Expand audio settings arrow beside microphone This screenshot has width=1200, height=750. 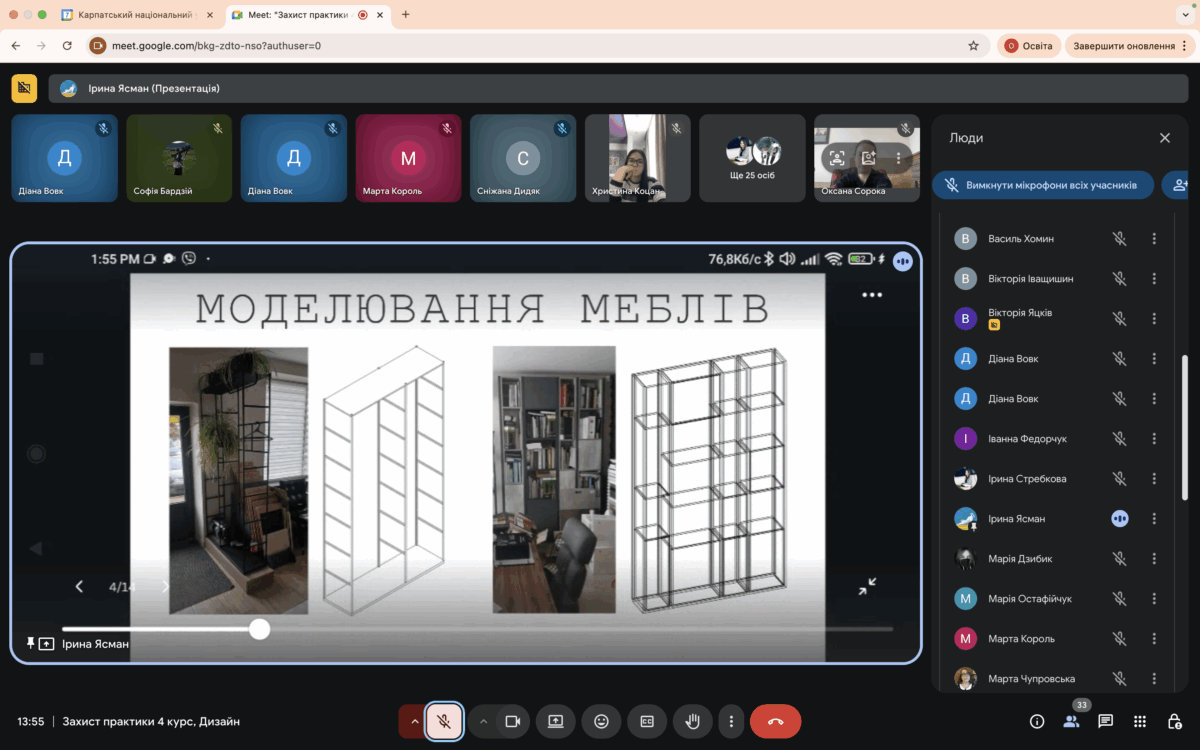411,721
